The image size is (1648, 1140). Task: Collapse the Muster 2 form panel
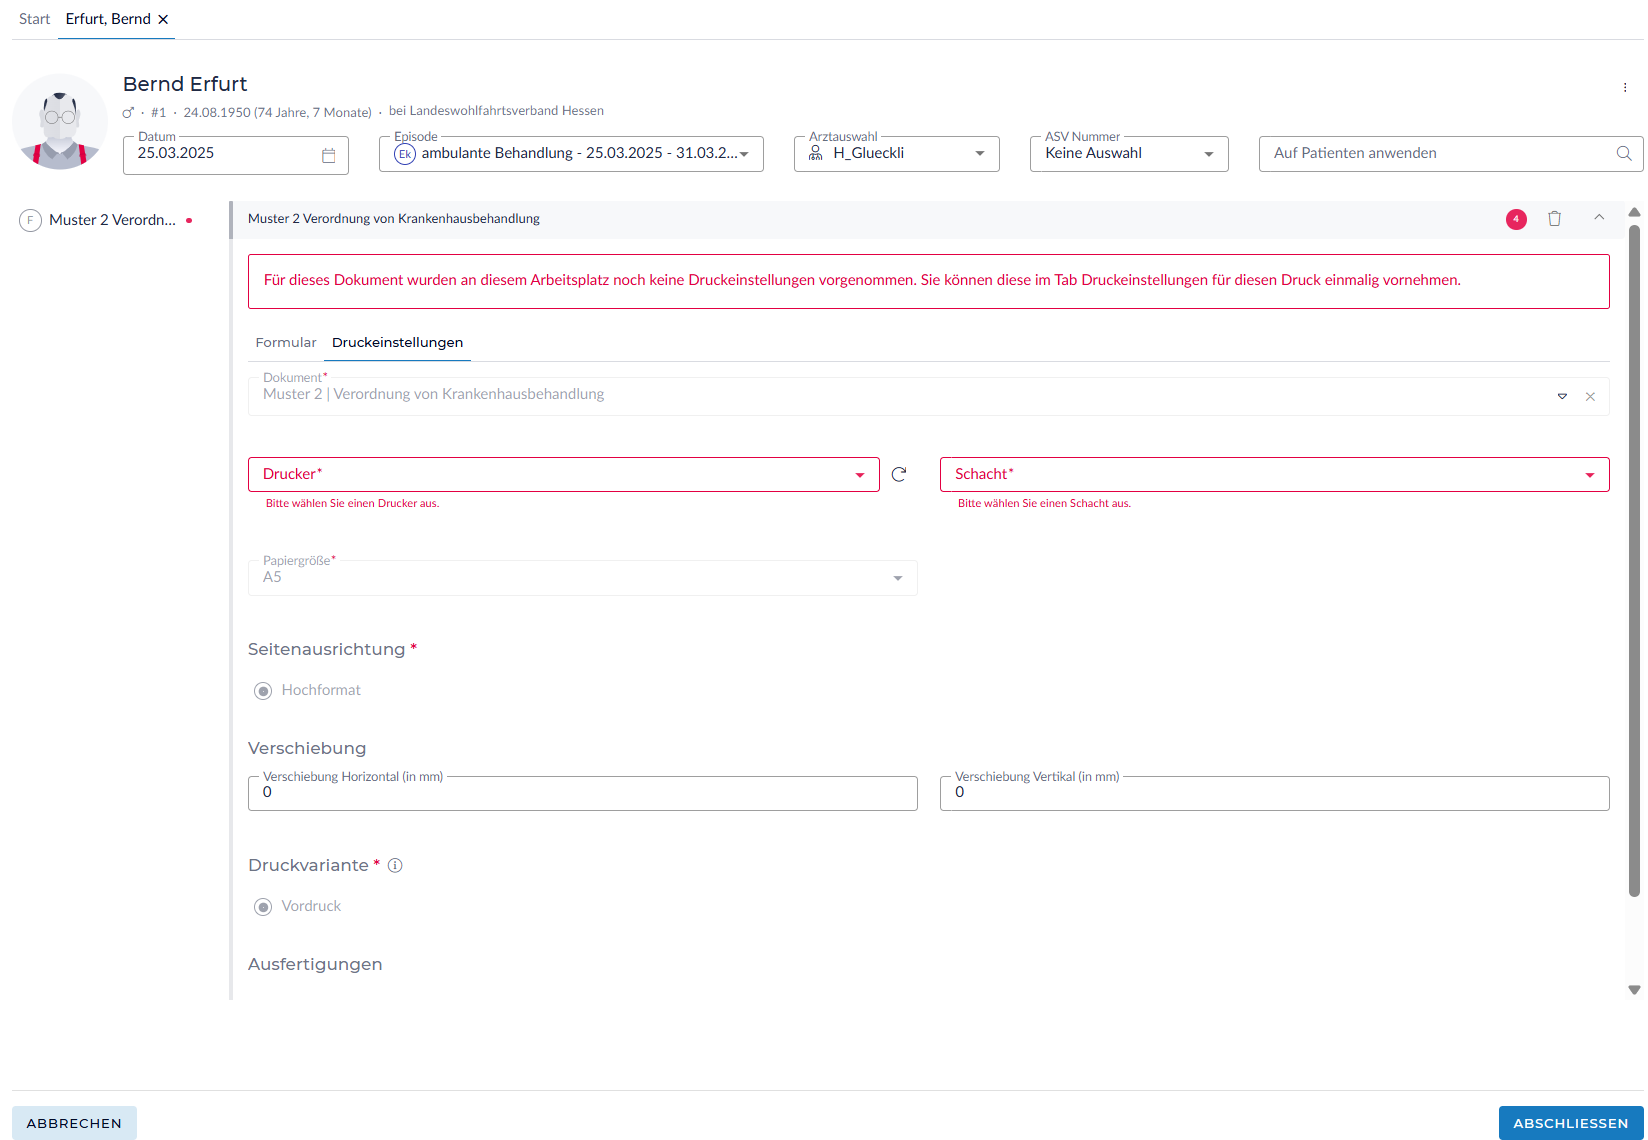(x=1599, y=218)
